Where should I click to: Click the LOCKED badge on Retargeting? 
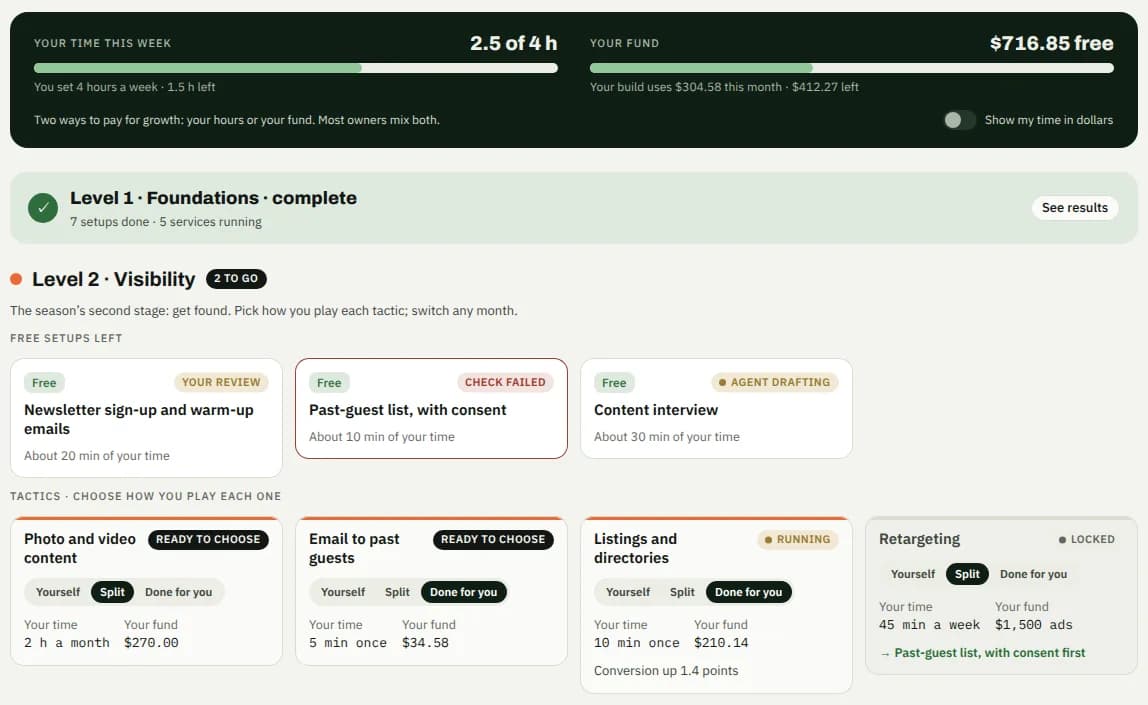click(1086, 540)
